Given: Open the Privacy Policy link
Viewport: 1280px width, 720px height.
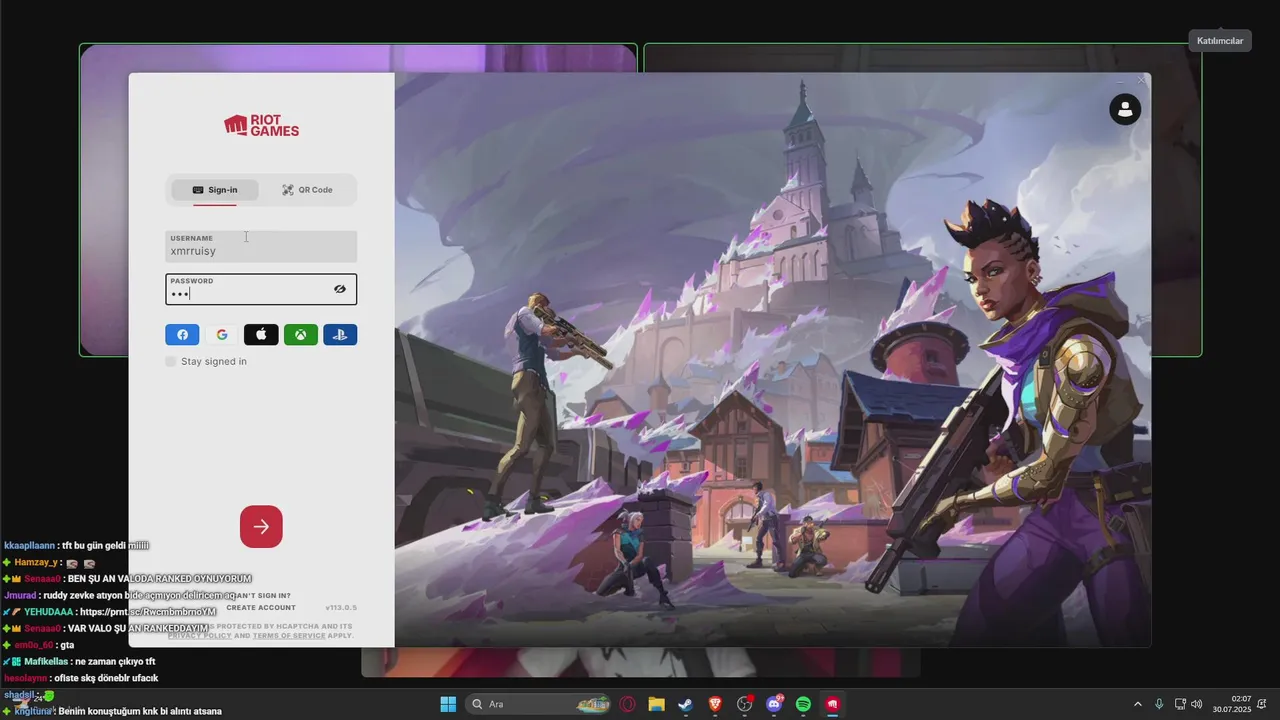Looking at the screenshot, I should pyautogui.click(x=200, y=636).
